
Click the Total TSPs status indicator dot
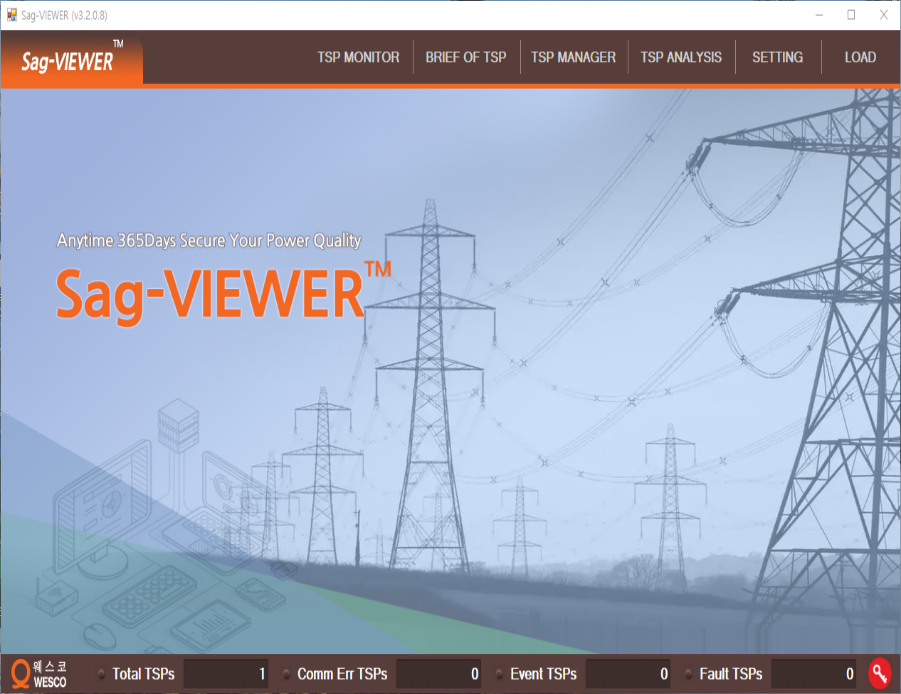tap(101, 674)
